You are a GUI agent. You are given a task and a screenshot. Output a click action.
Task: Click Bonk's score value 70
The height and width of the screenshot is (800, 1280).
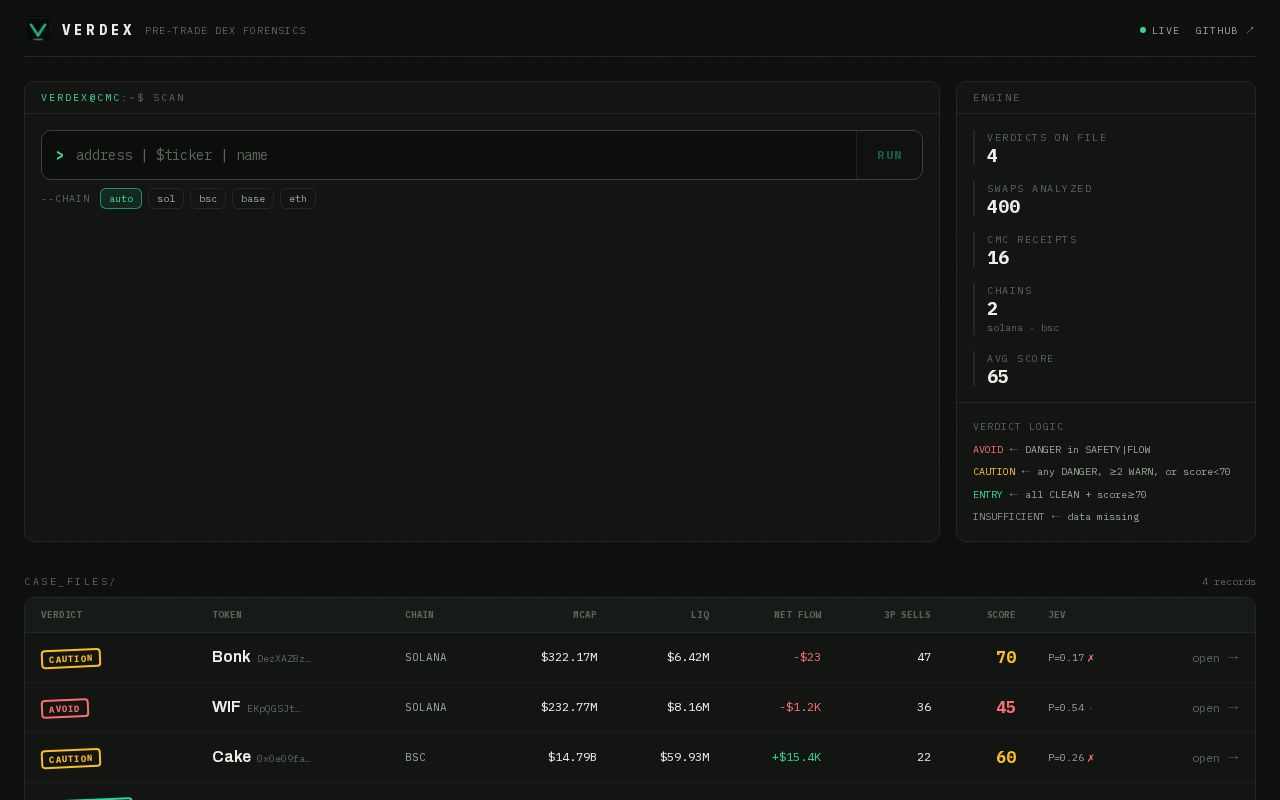click(x=1006, y=658)
